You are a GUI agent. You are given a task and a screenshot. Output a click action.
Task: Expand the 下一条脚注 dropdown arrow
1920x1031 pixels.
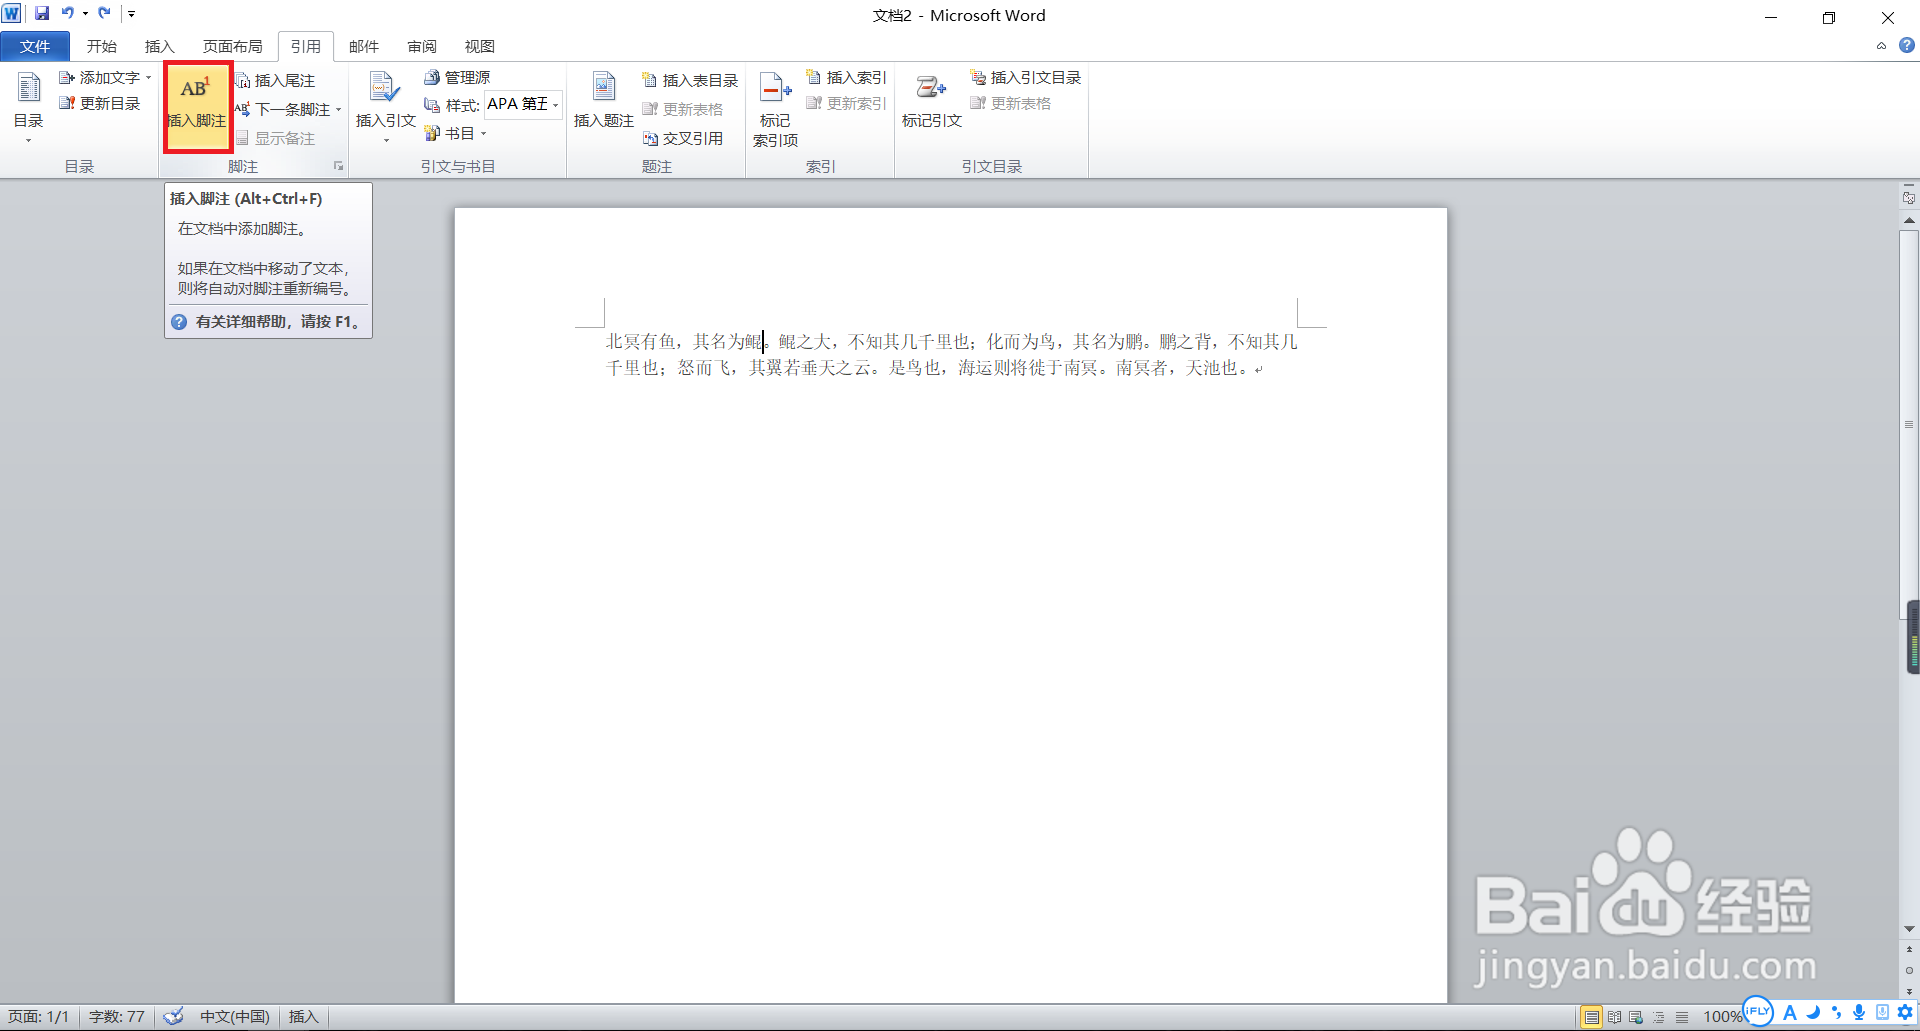coord(339,109)
